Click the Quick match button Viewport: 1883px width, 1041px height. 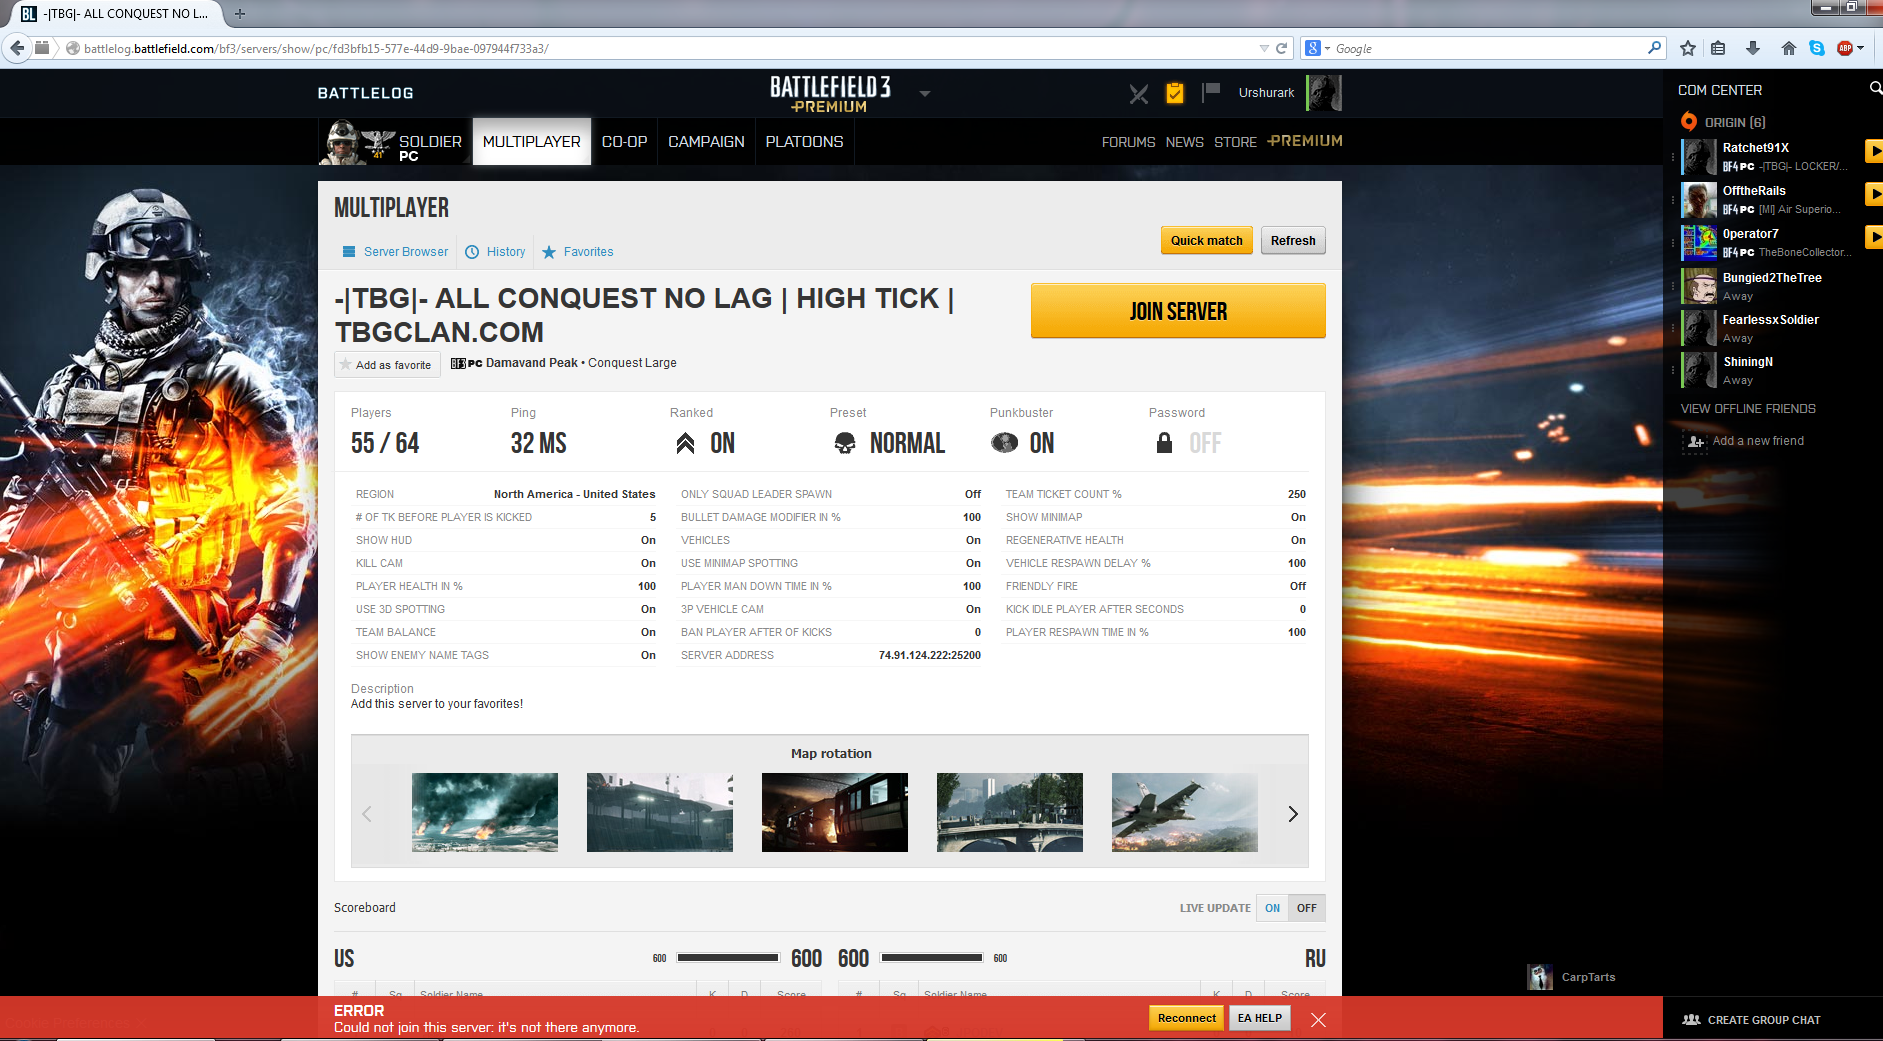coord(1206,241)
